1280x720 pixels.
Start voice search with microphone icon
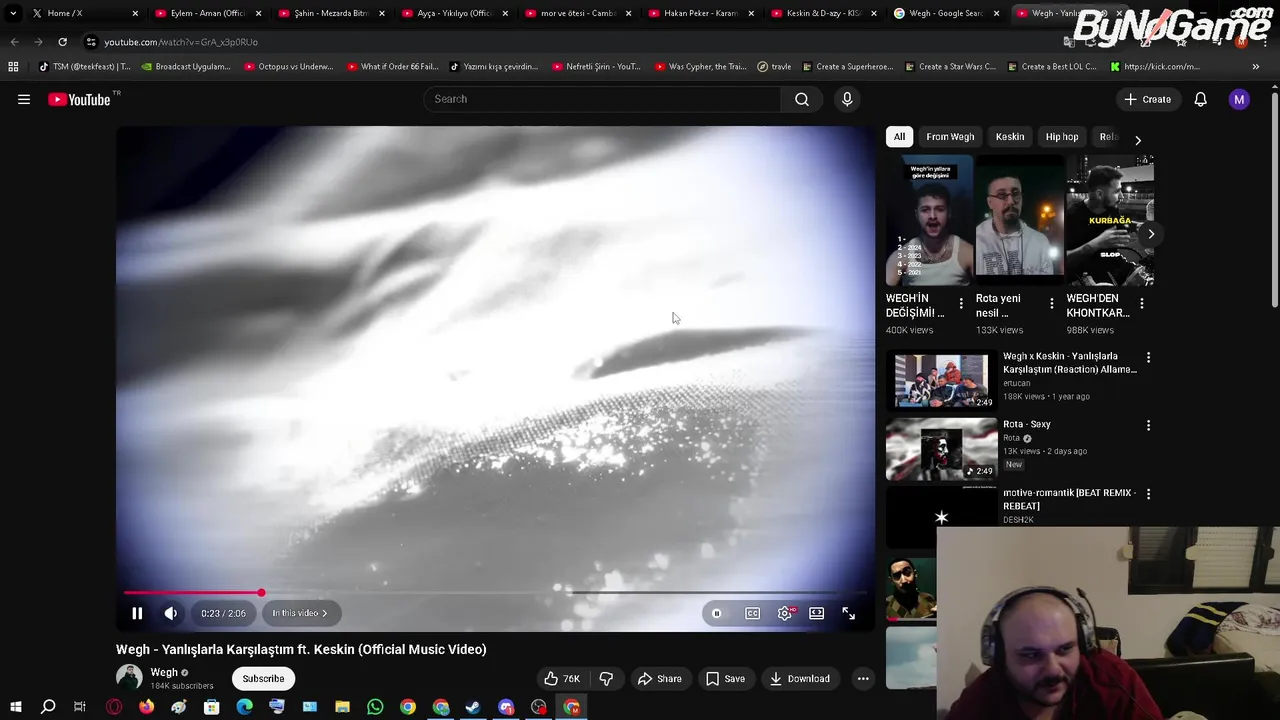(847, 99)
